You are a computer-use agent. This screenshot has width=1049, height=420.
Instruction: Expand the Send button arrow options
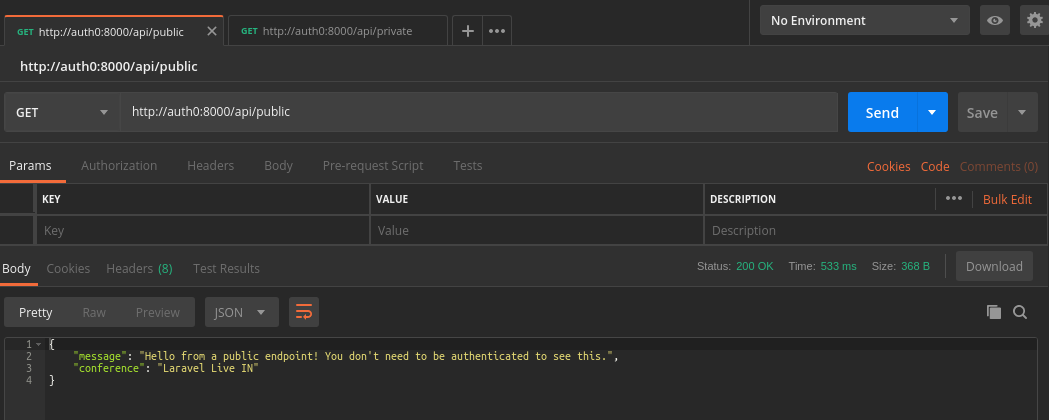932,112
